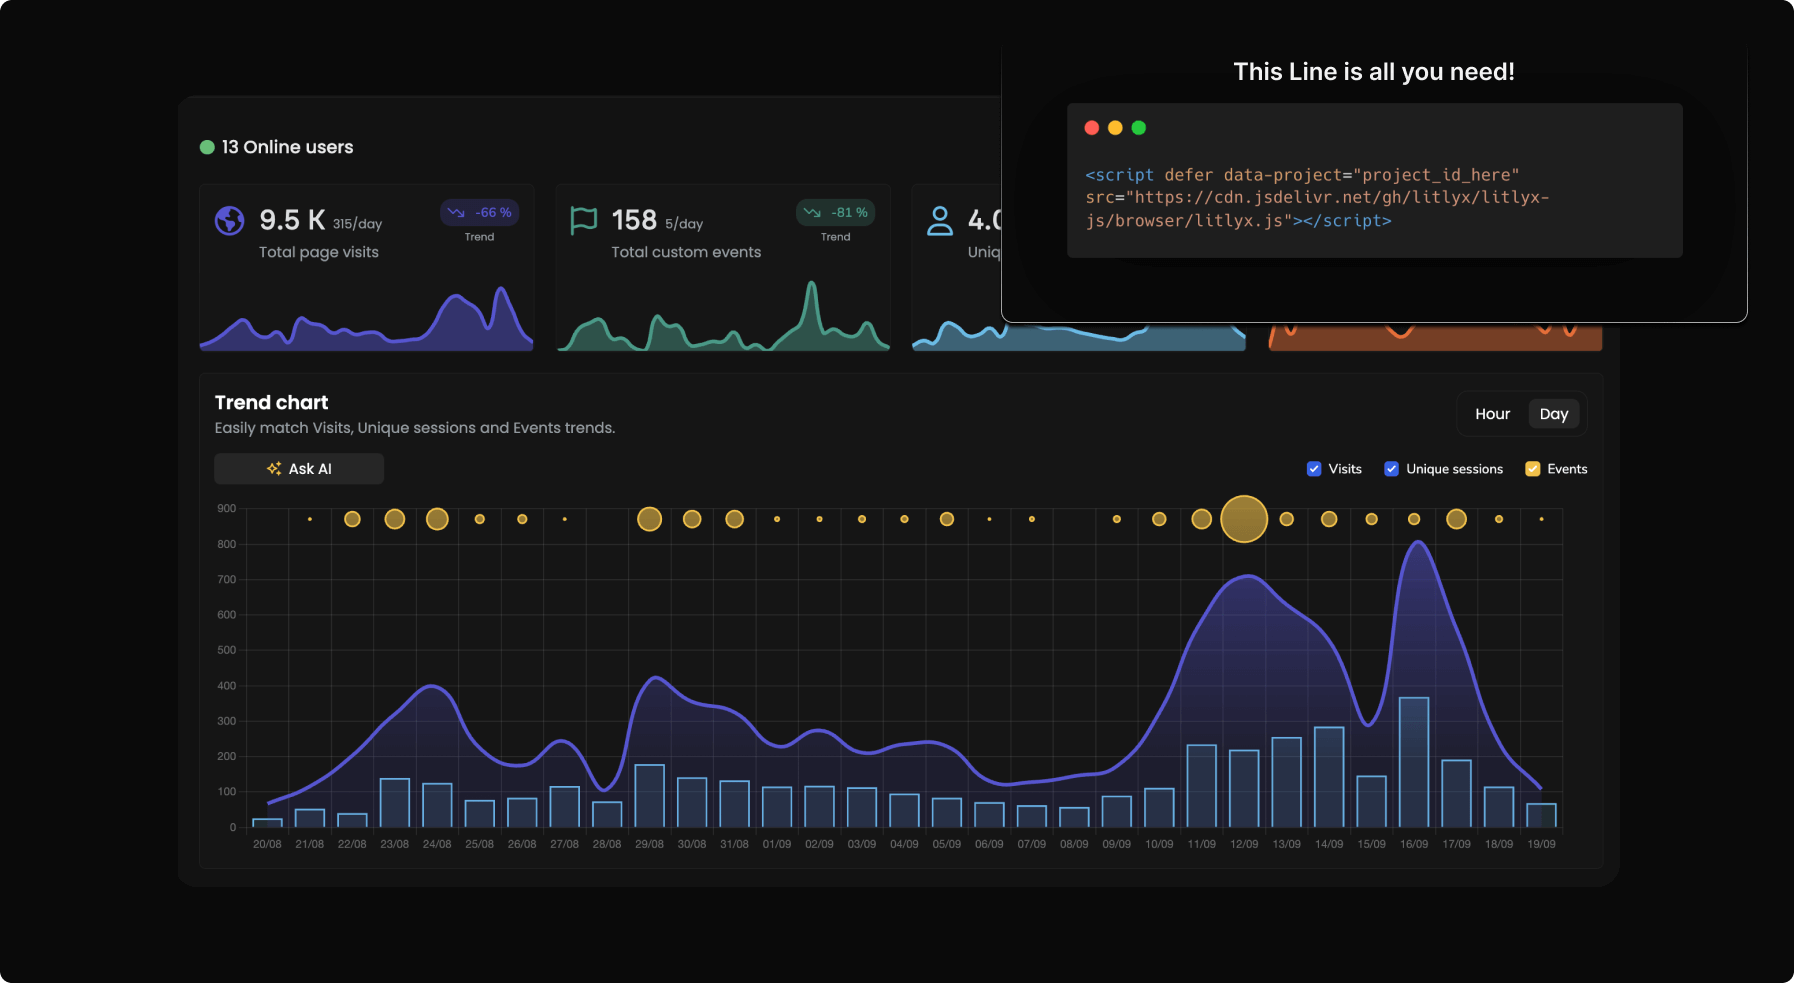Screen dimensions: 1794x983
Task: Click 'This Line is all you need!' heading
Action: point(1374,72)
